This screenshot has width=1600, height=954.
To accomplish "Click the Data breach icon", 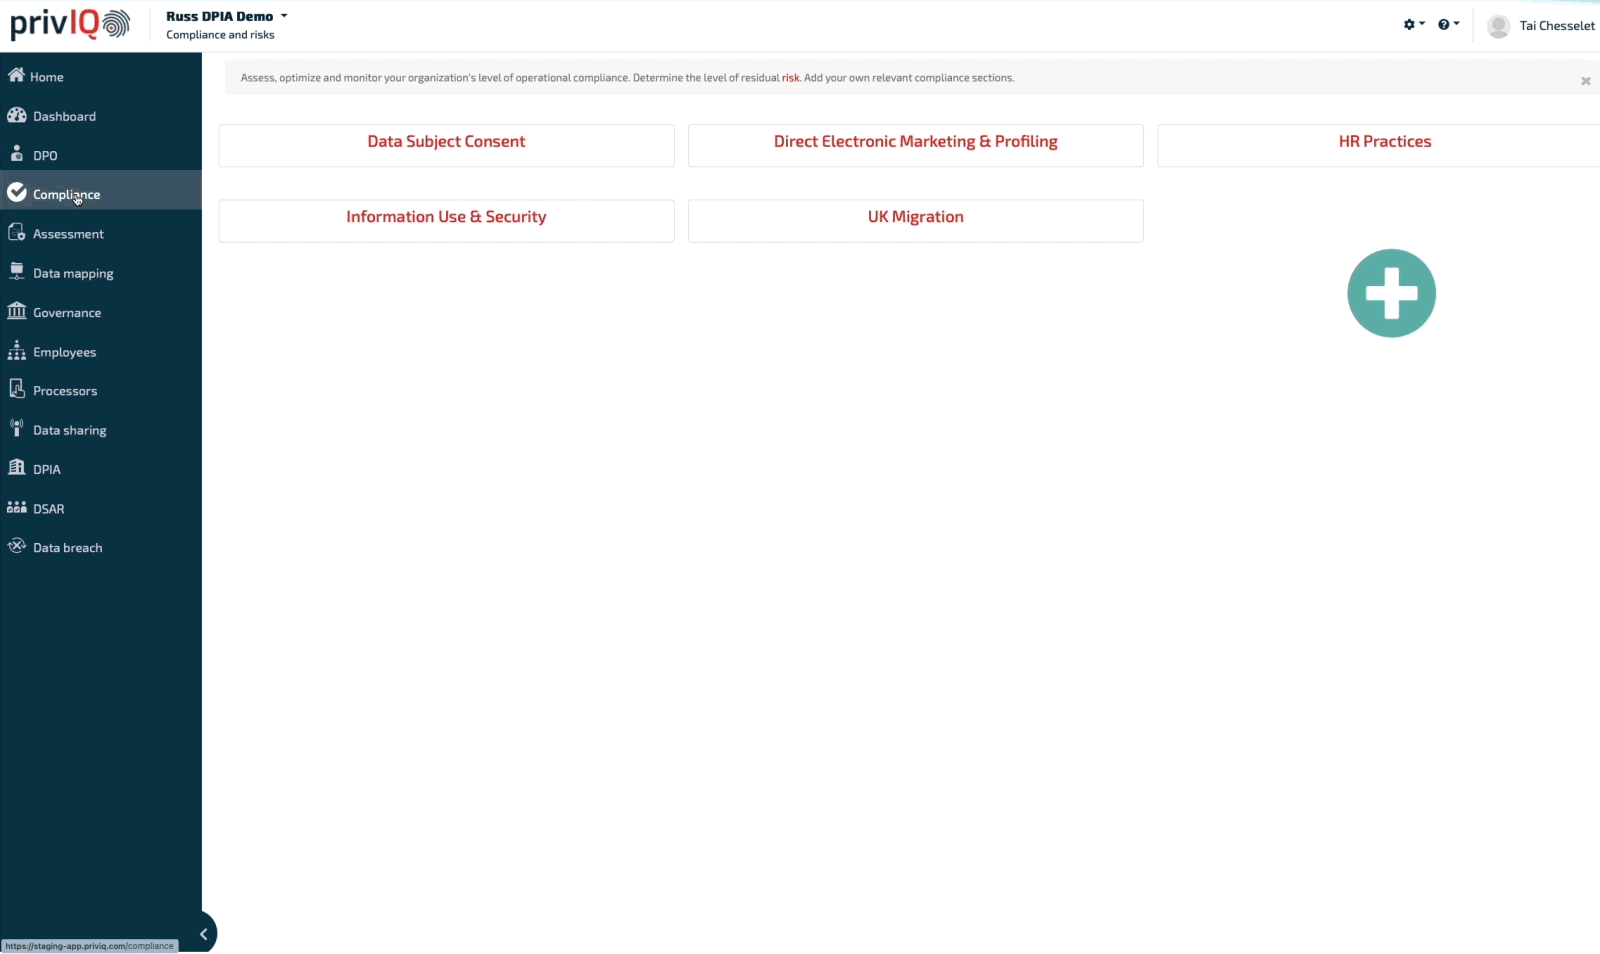I will pos(16,546).
